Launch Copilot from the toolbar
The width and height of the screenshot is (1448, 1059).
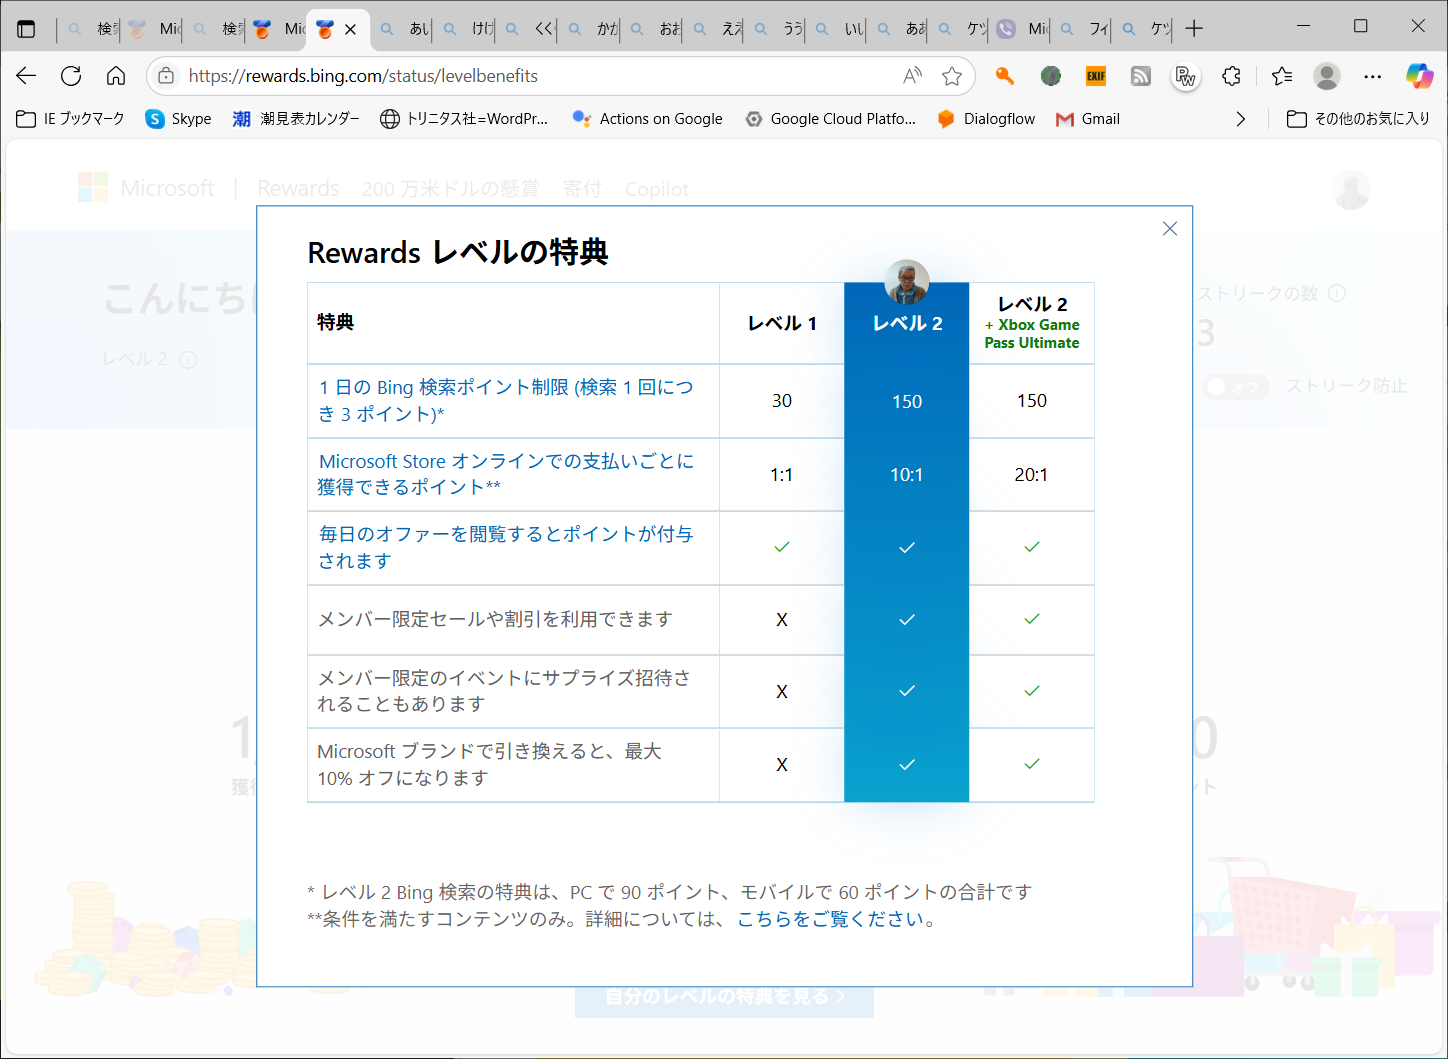point(1419,76)
